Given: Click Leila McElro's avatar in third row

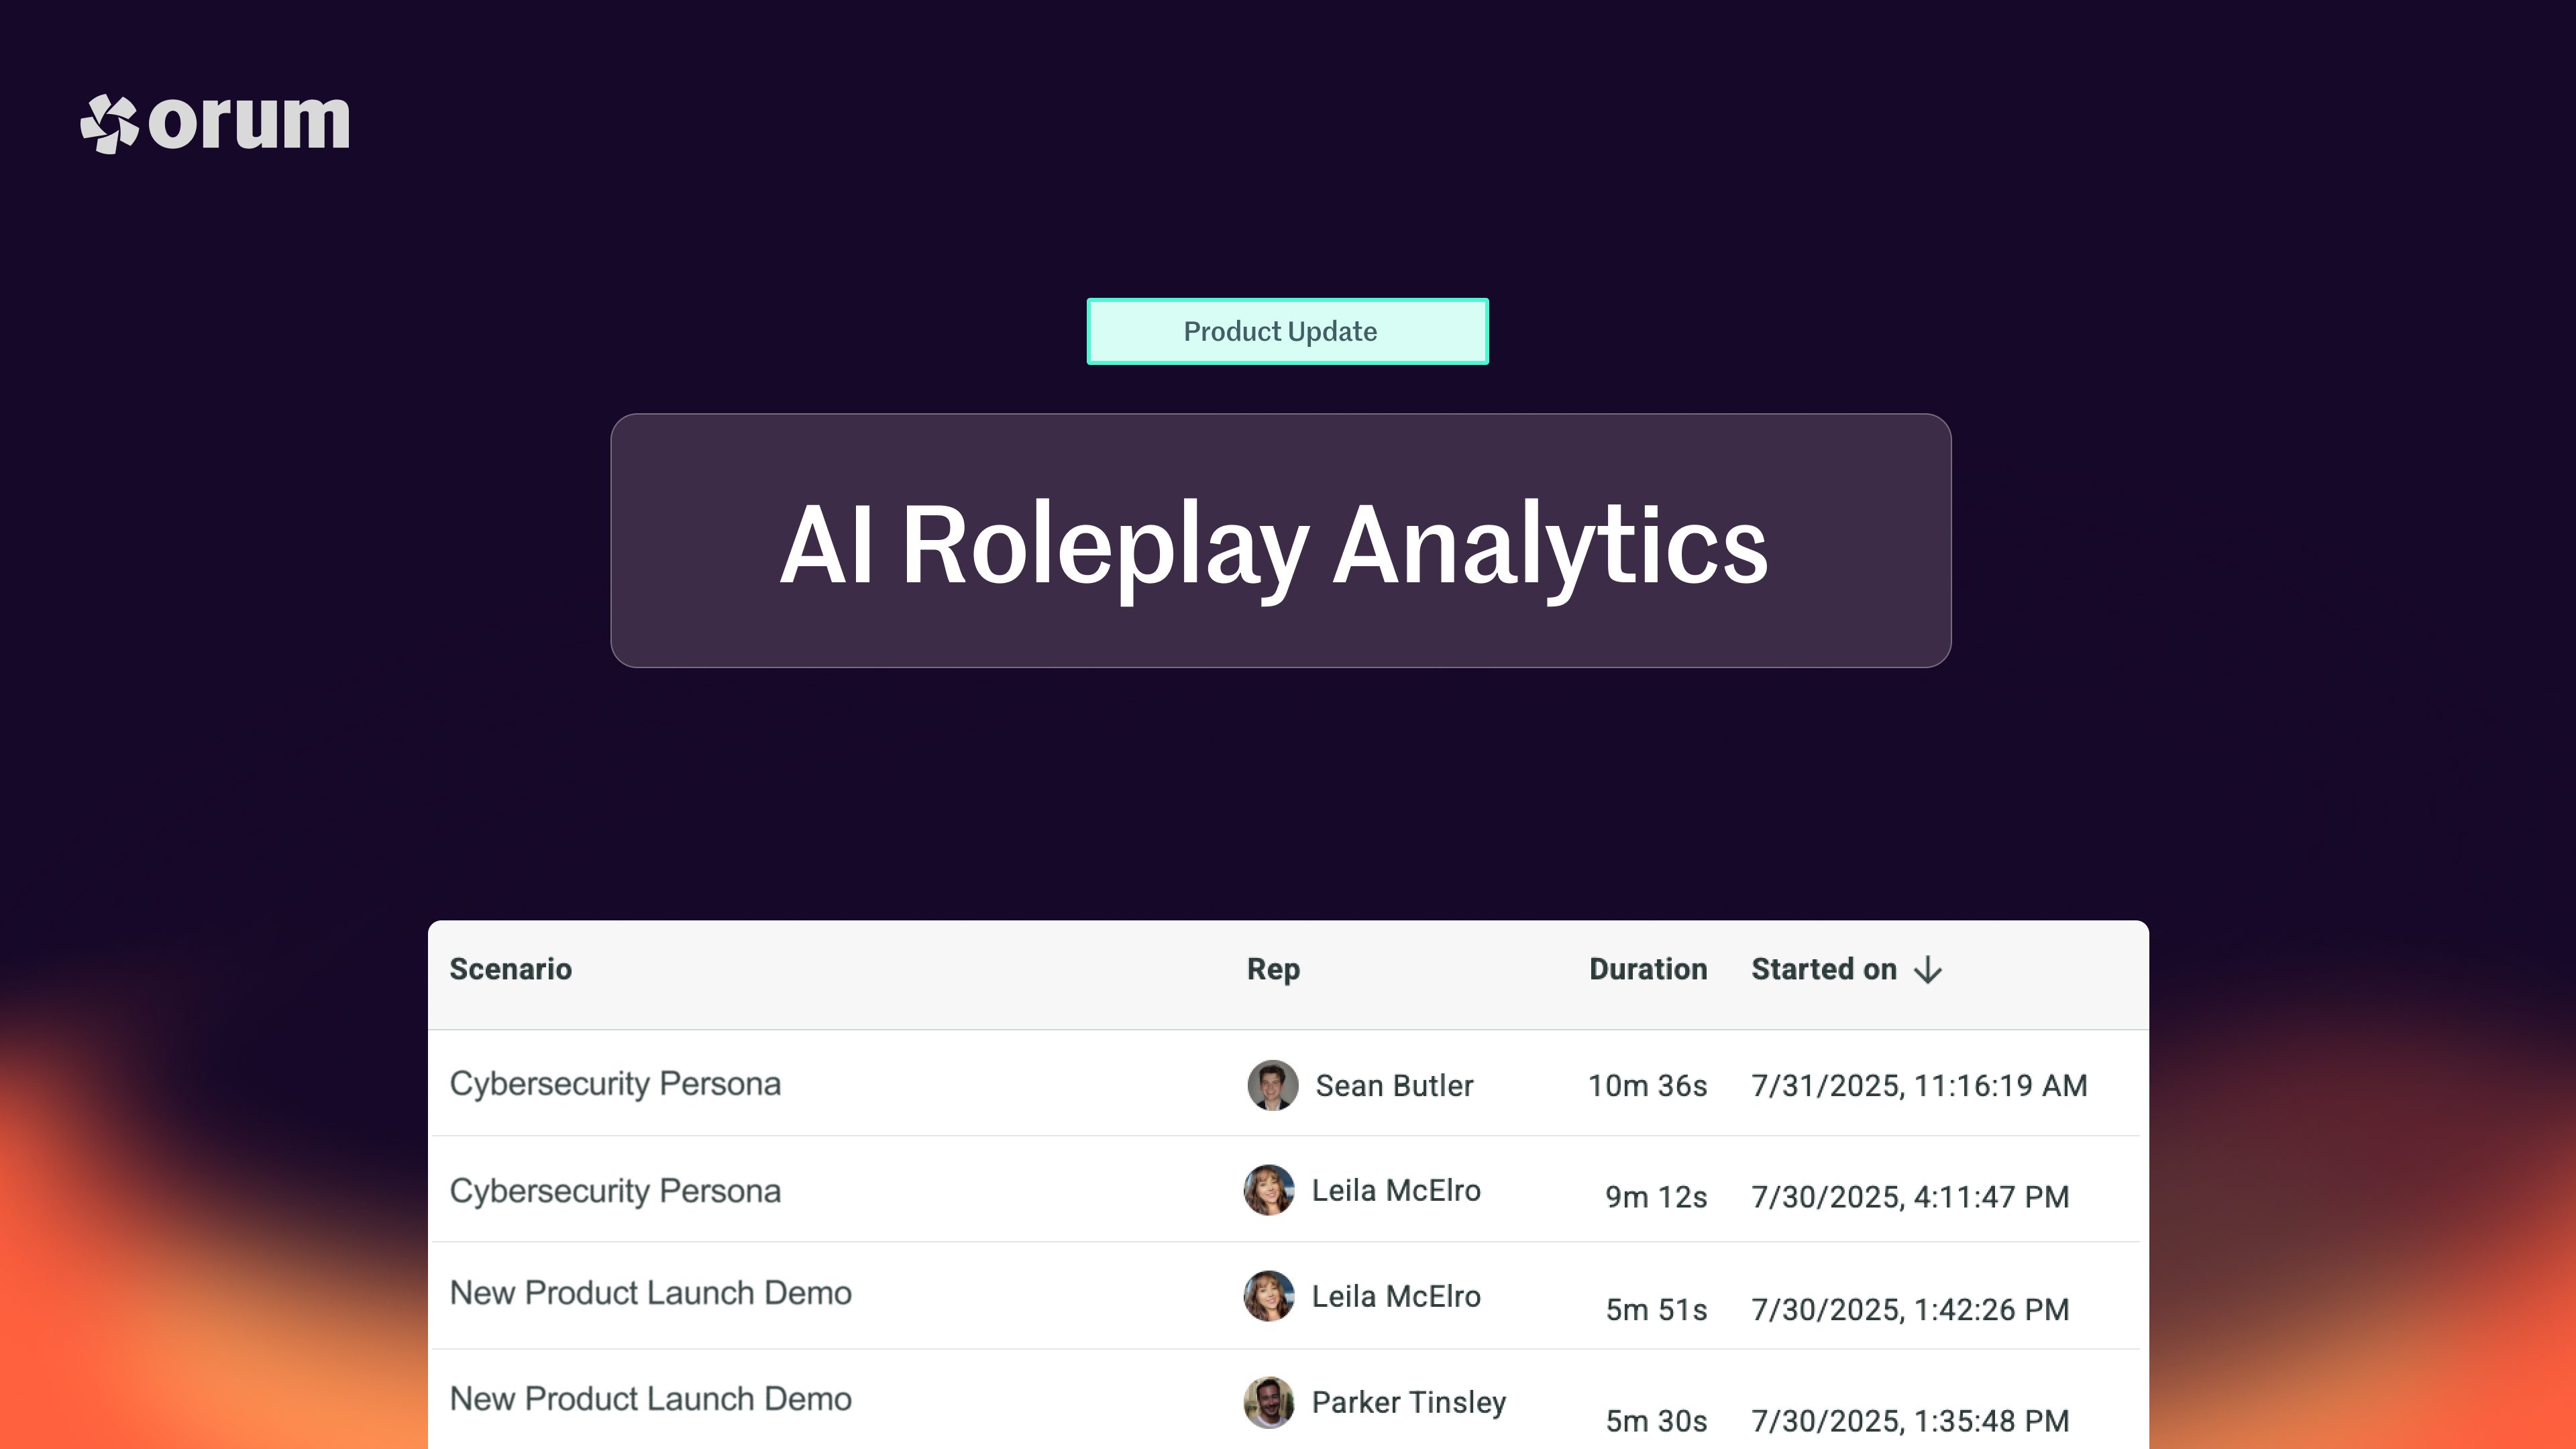Looking at the screenshot, I should tap(1268, 1296).
